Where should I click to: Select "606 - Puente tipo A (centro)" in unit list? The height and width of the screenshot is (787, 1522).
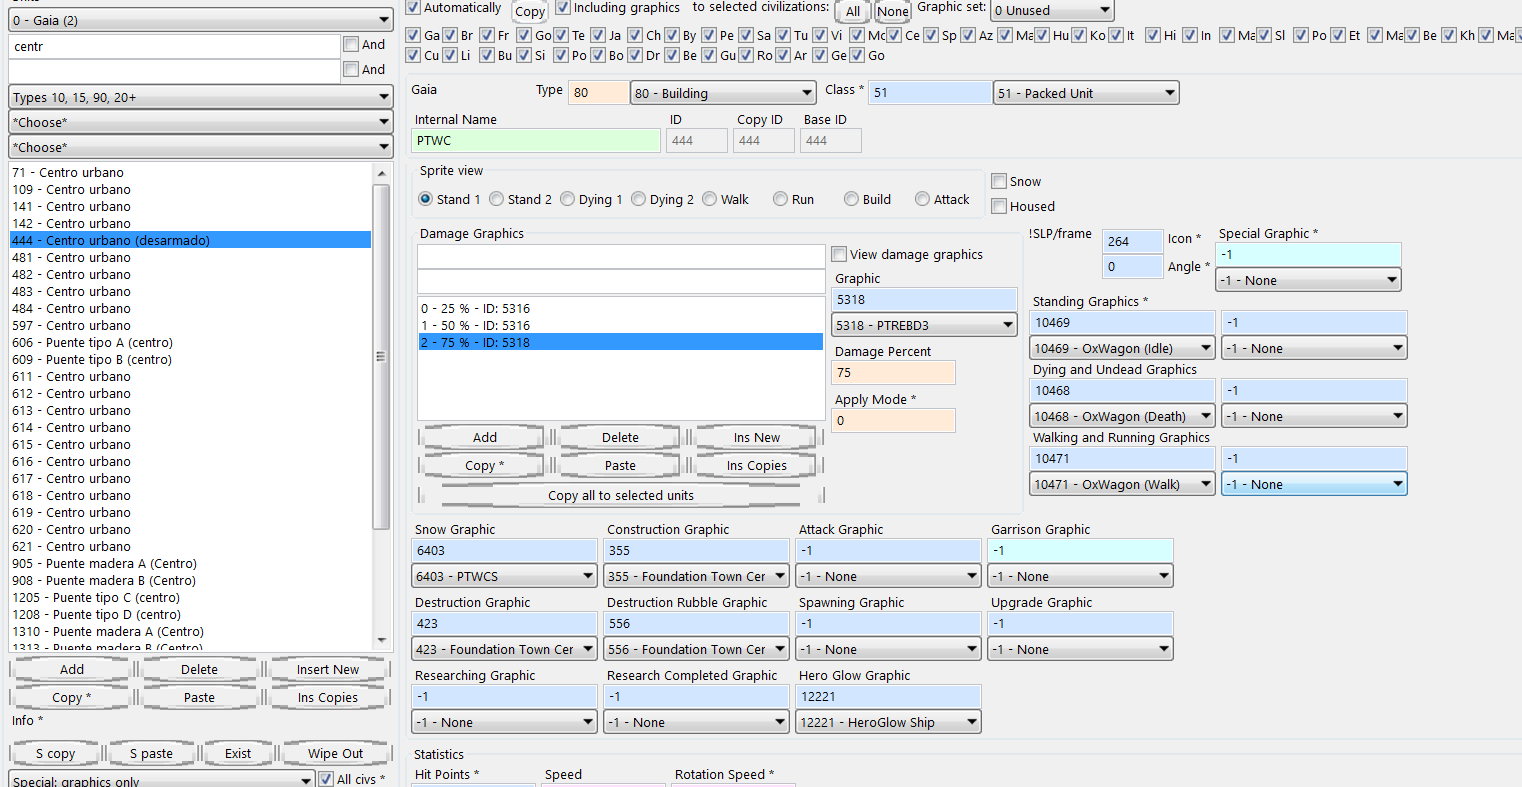(x=92, y=342)
